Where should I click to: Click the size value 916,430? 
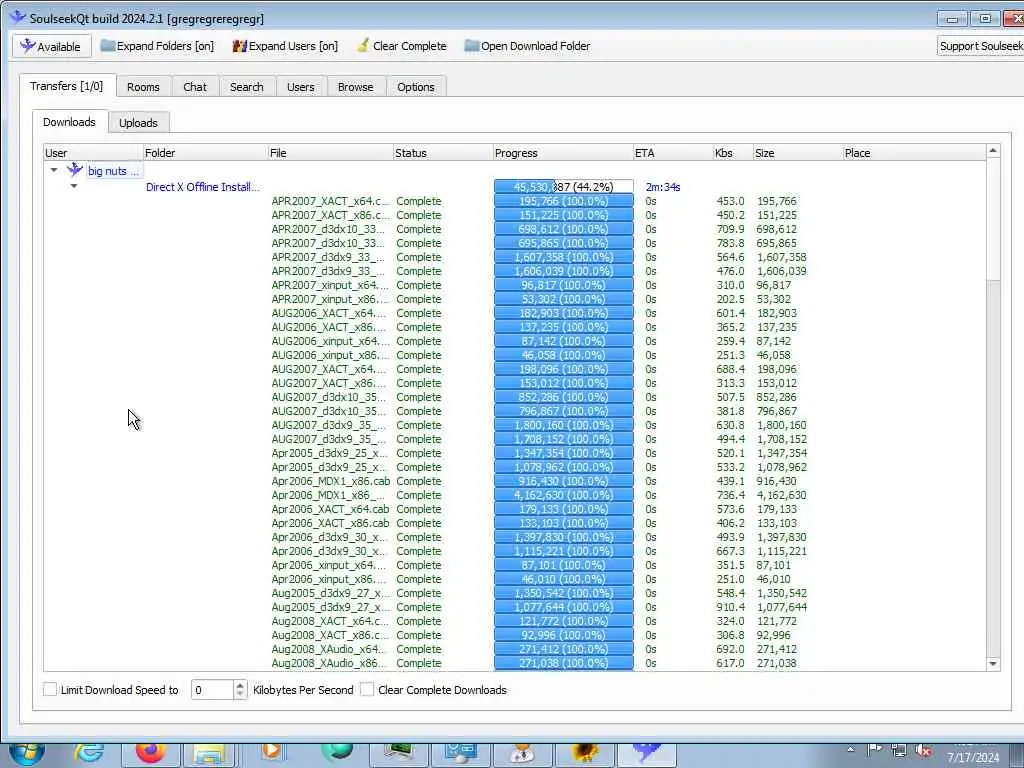click(776, 481)
